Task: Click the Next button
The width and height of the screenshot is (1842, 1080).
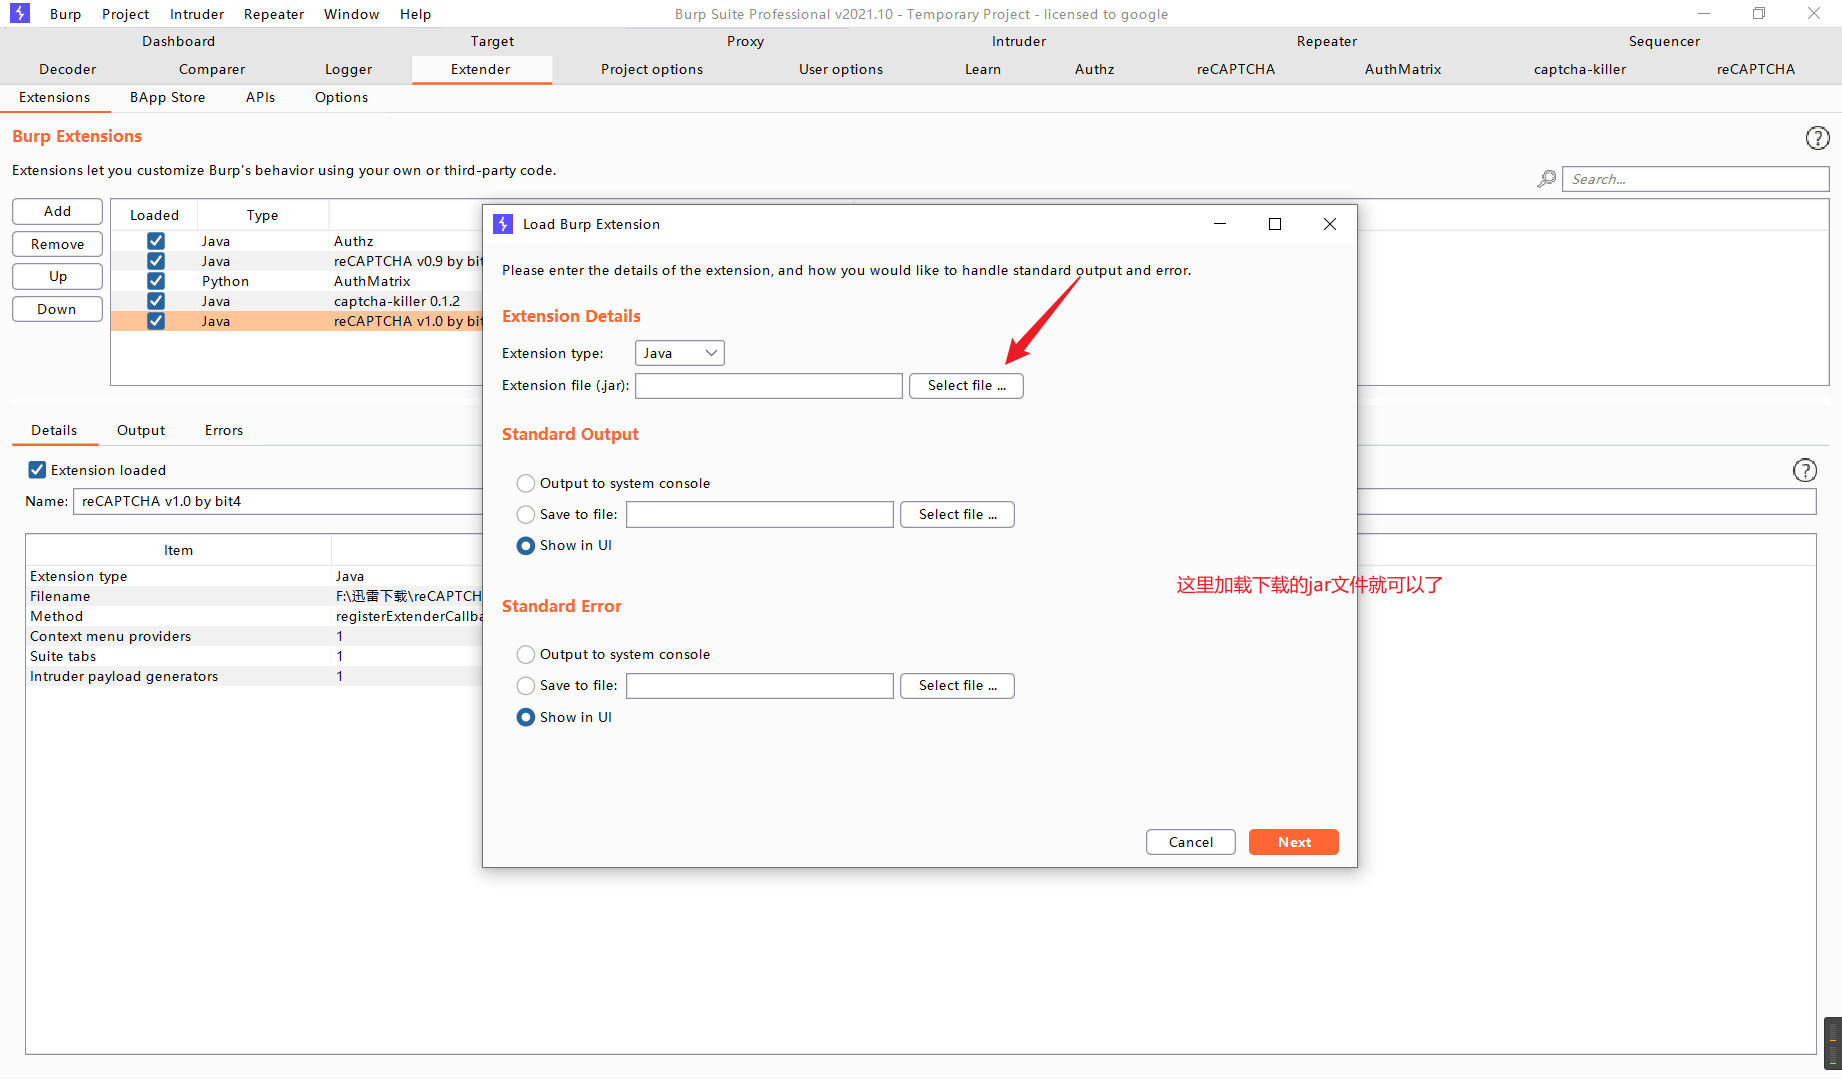Action: 1294,842
